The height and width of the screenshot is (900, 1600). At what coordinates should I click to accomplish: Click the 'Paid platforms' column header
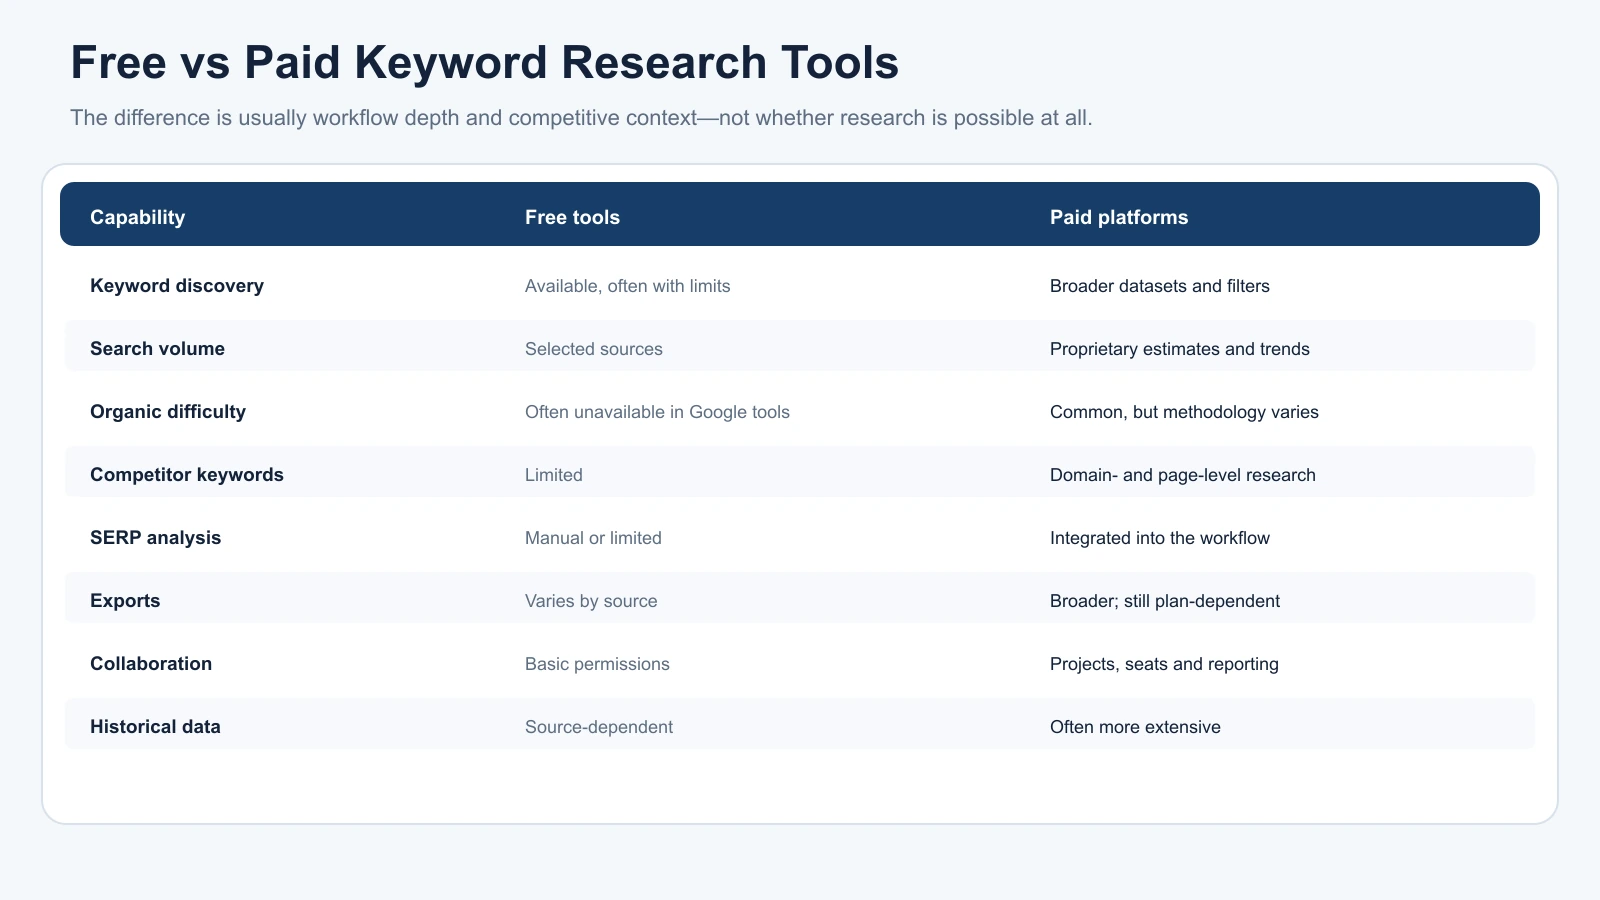pos(1119,217)
